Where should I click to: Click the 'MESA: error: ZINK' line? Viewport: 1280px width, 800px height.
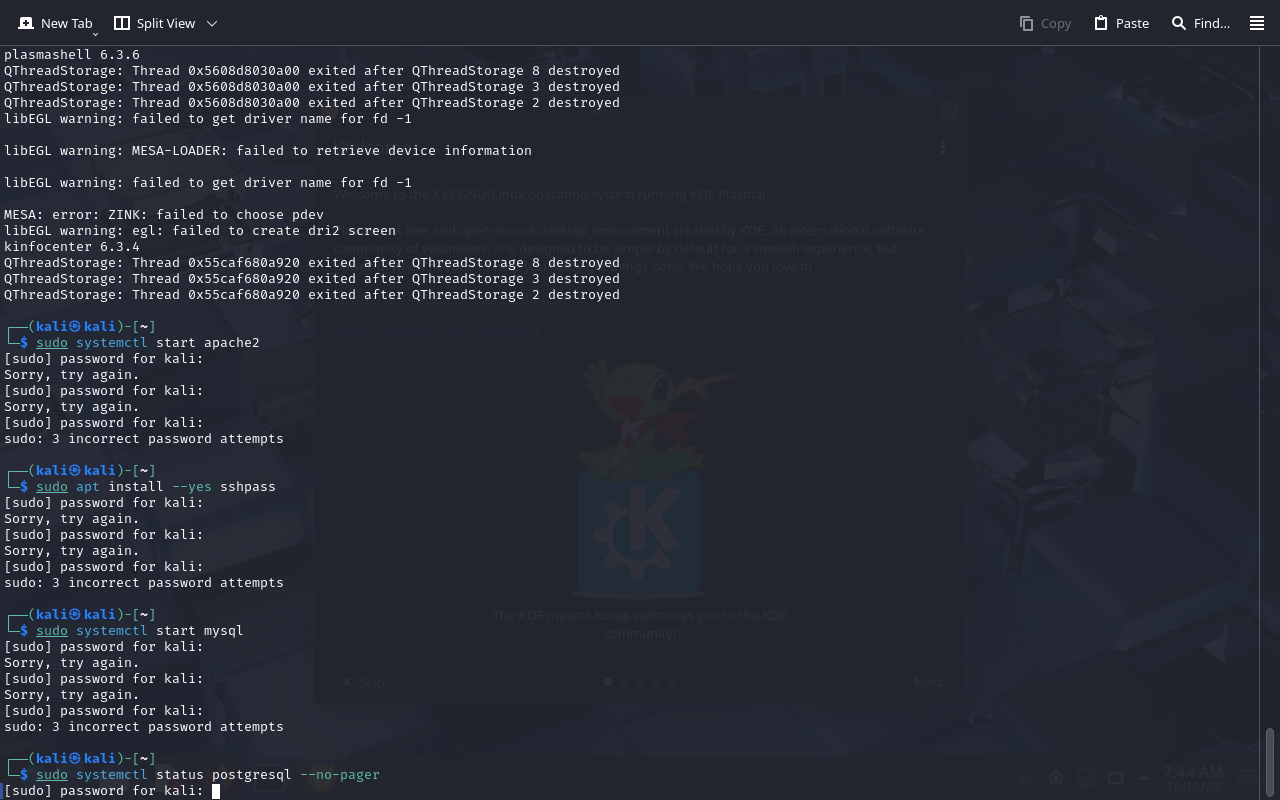164,215
